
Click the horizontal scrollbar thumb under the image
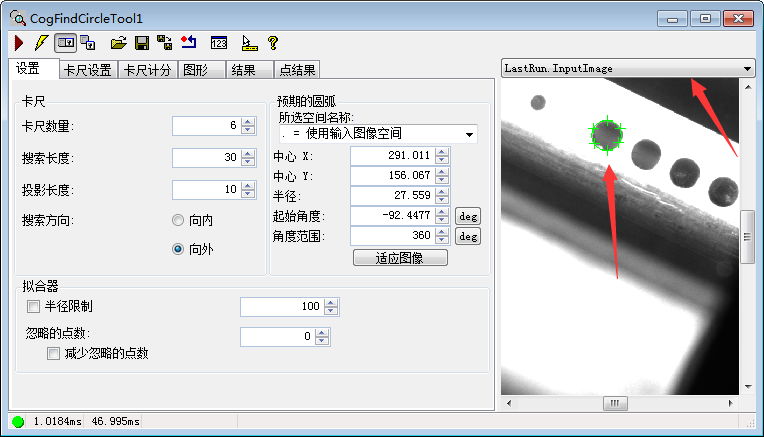coord(614,403)
